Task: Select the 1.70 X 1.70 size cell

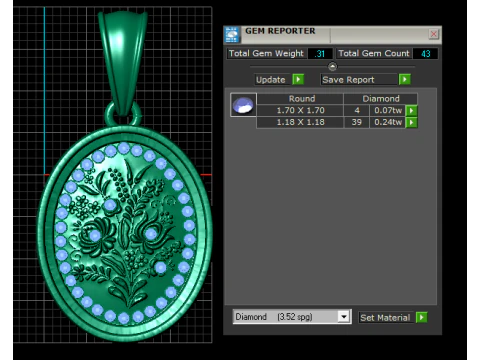Action: pos(300,110)
